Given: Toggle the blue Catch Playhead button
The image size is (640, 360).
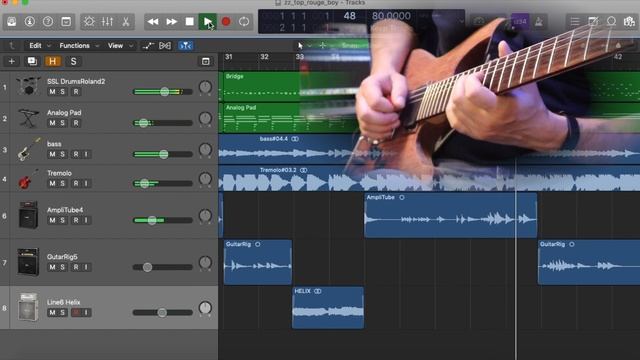Looking at the screenshot, I should point(186,46).
